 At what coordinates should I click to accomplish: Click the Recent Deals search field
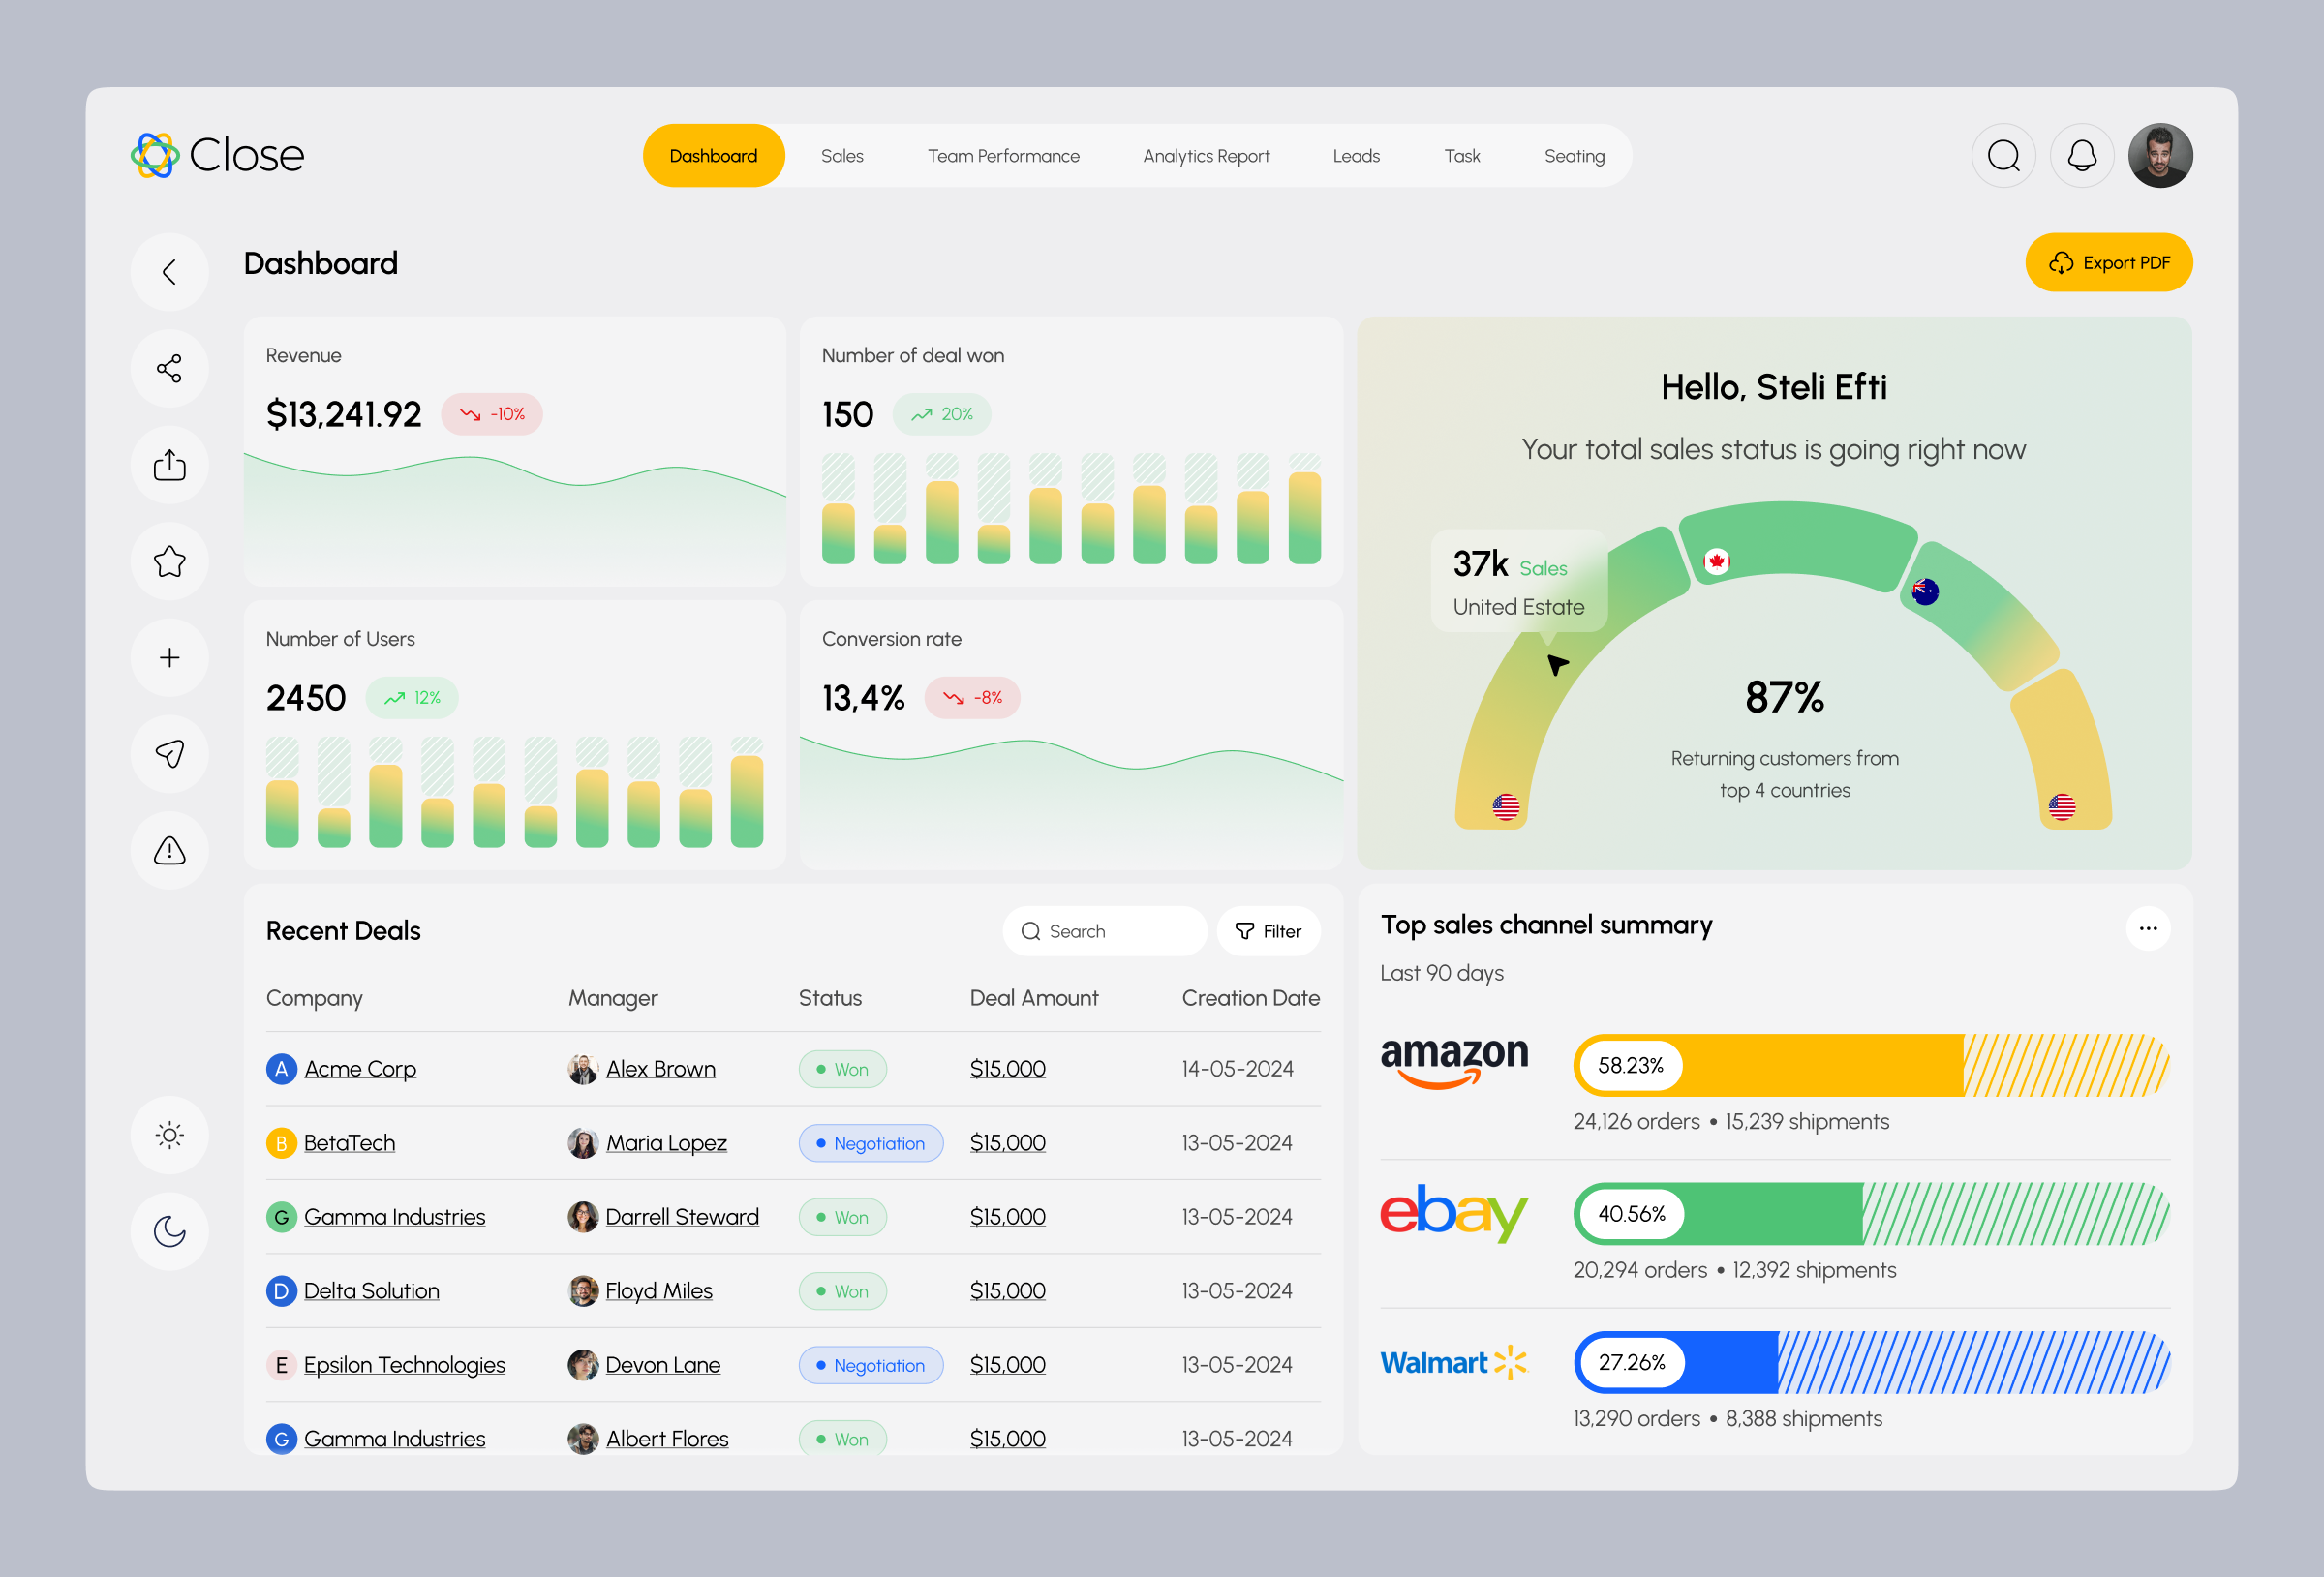point(1104,931)
